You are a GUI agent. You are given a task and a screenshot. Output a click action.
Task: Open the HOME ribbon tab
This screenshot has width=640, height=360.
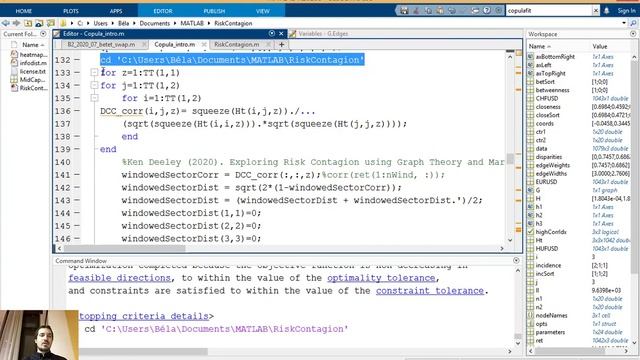[24, 11]
